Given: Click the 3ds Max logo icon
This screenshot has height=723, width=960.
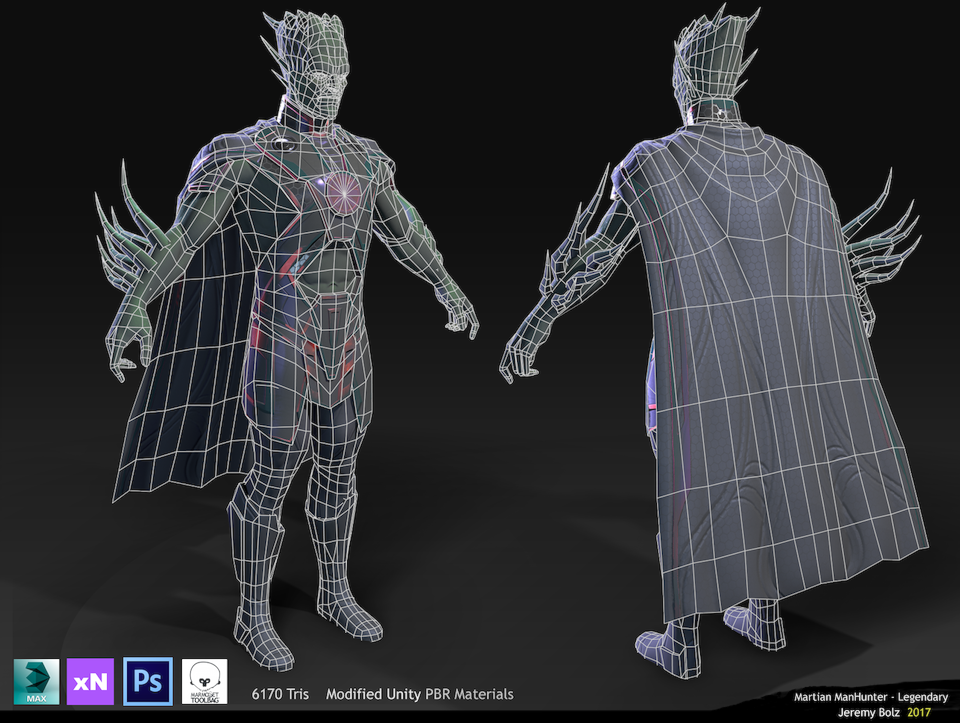Looking at the screenshot, I should [x=37, y=681].
